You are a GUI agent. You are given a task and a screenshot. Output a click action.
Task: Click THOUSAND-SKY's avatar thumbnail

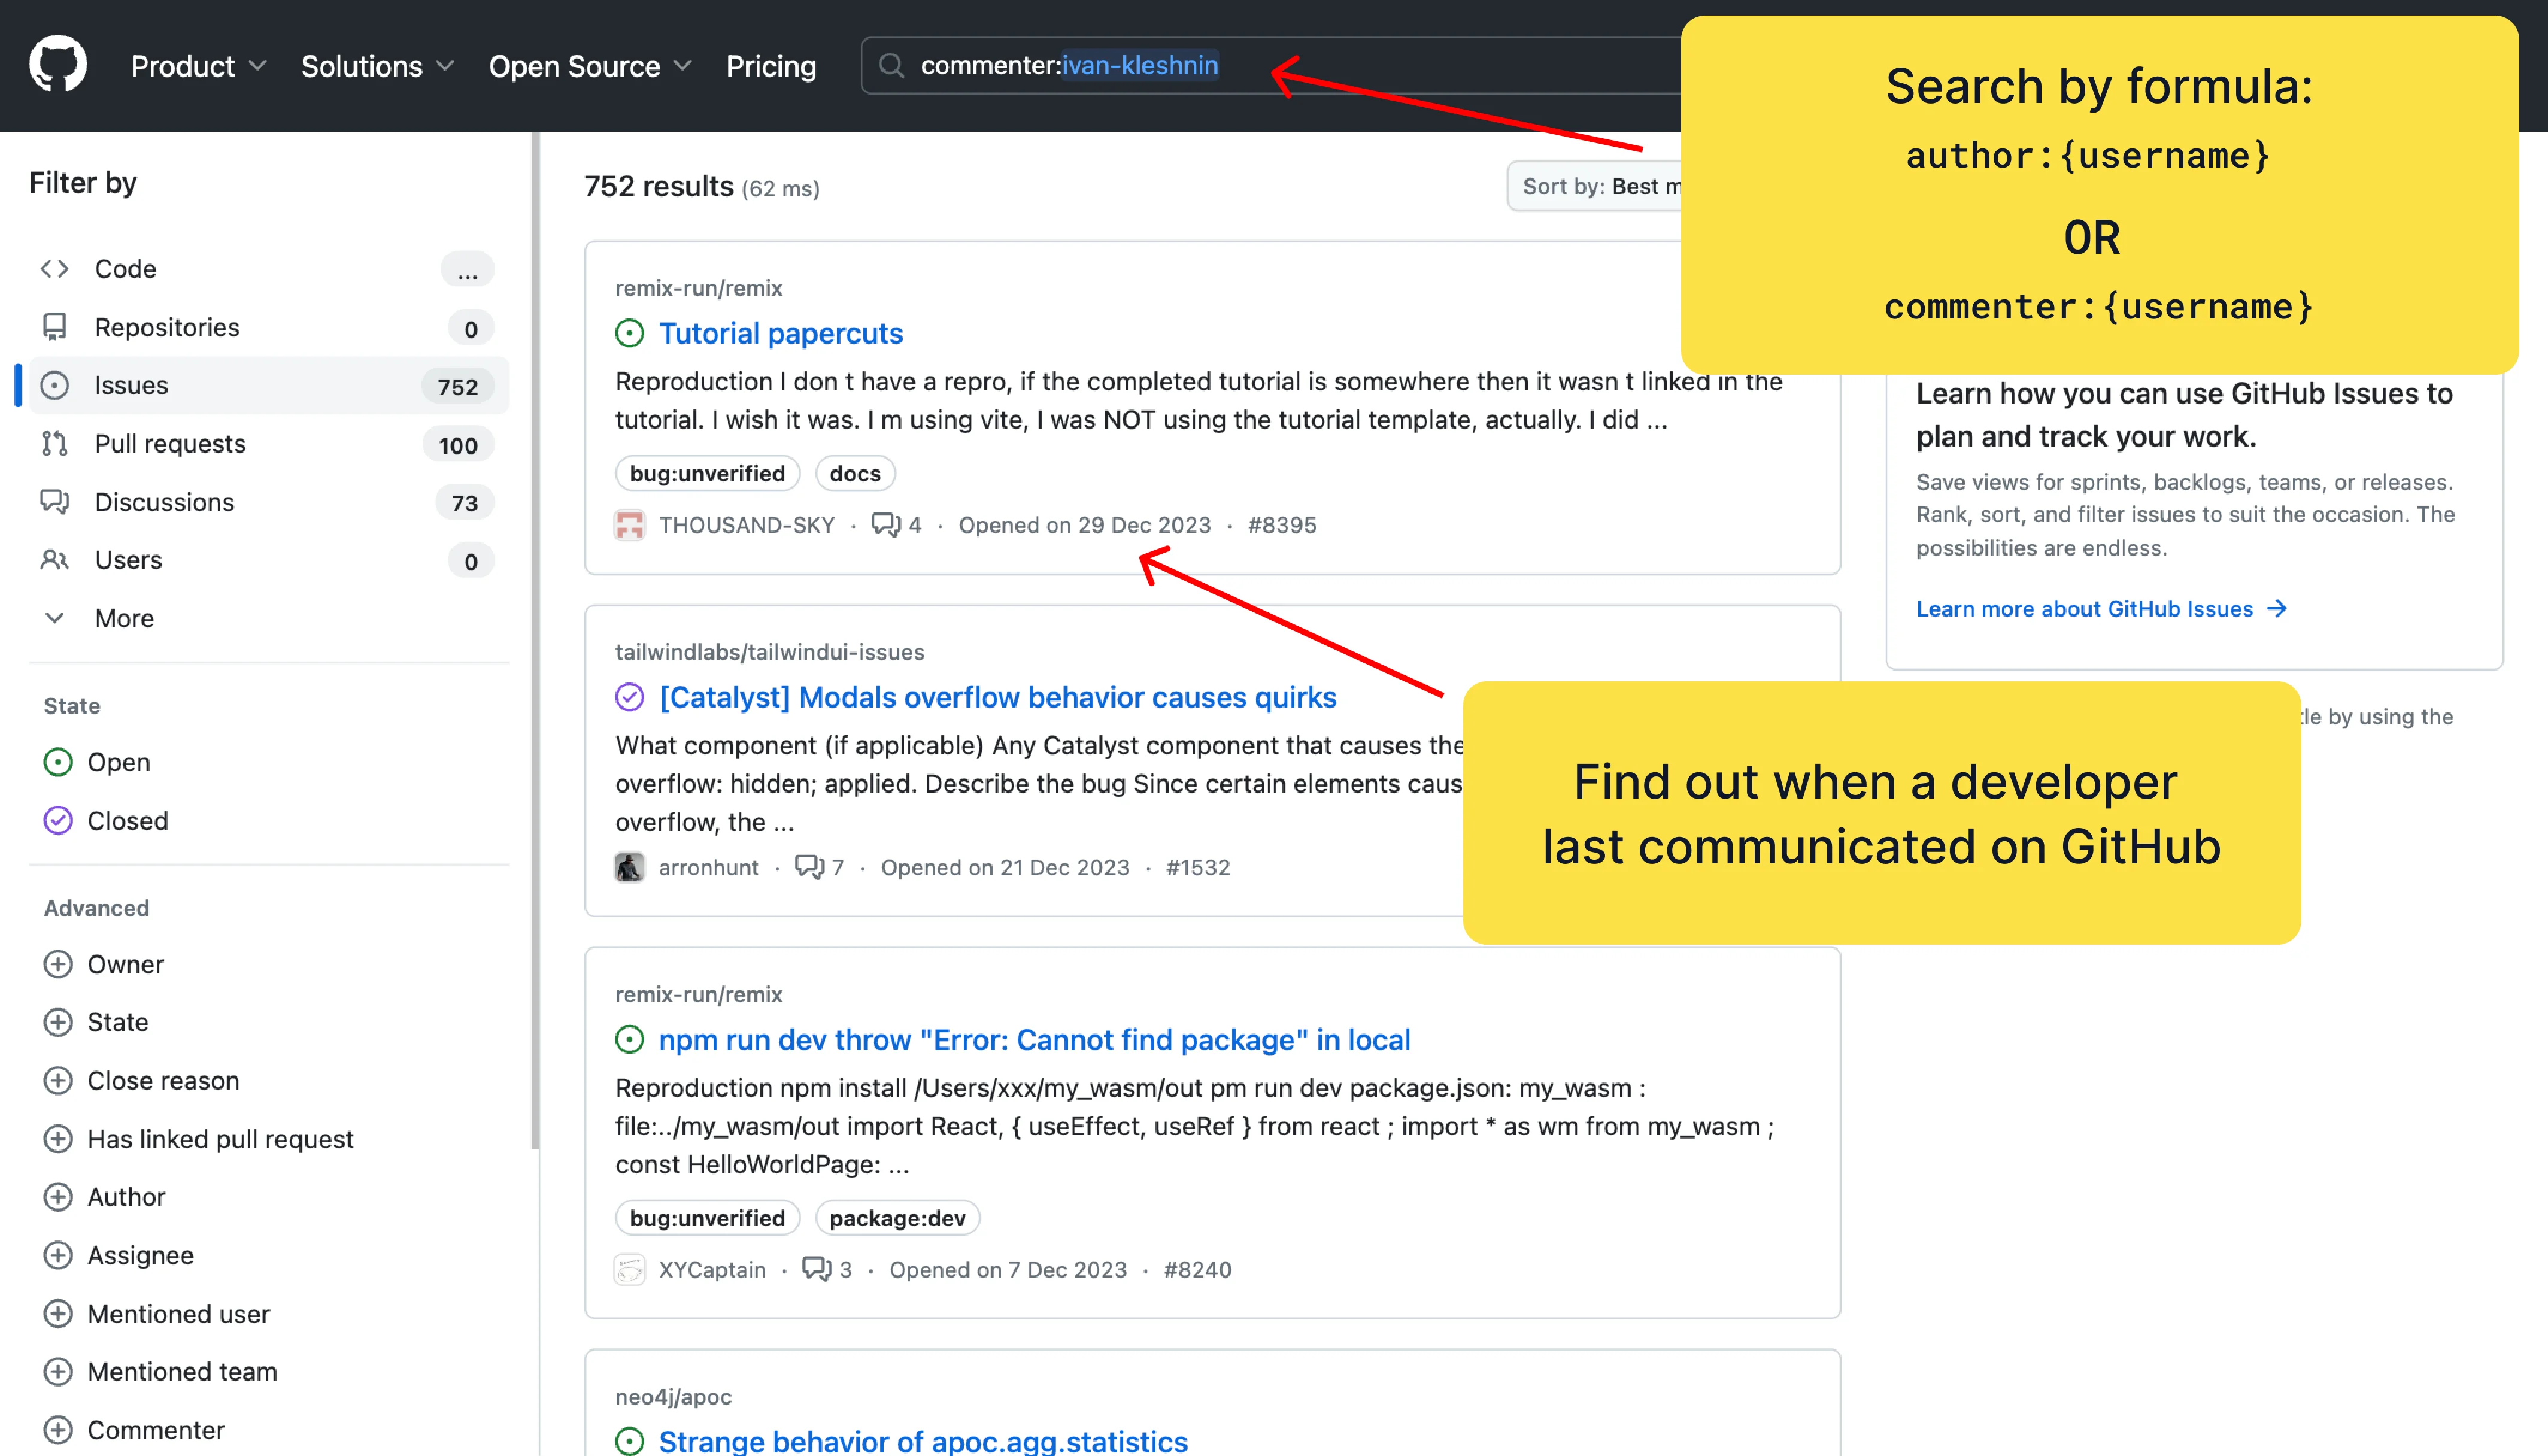tap(629, 525)
